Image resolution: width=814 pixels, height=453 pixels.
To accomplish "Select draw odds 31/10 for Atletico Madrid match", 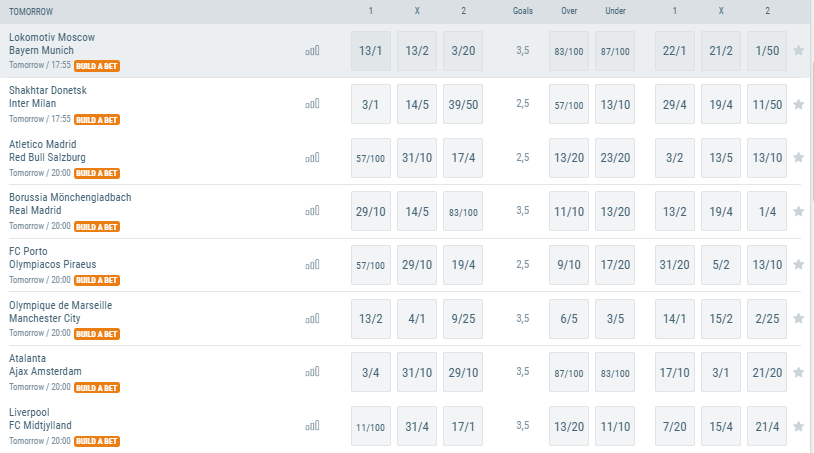I will [417, 158].
